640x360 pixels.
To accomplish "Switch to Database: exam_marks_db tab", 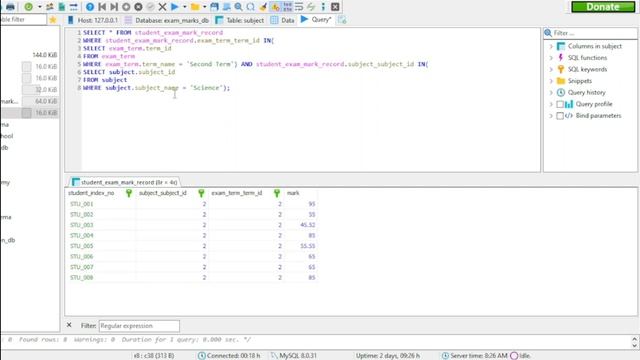I will click(x=167, y=20).
